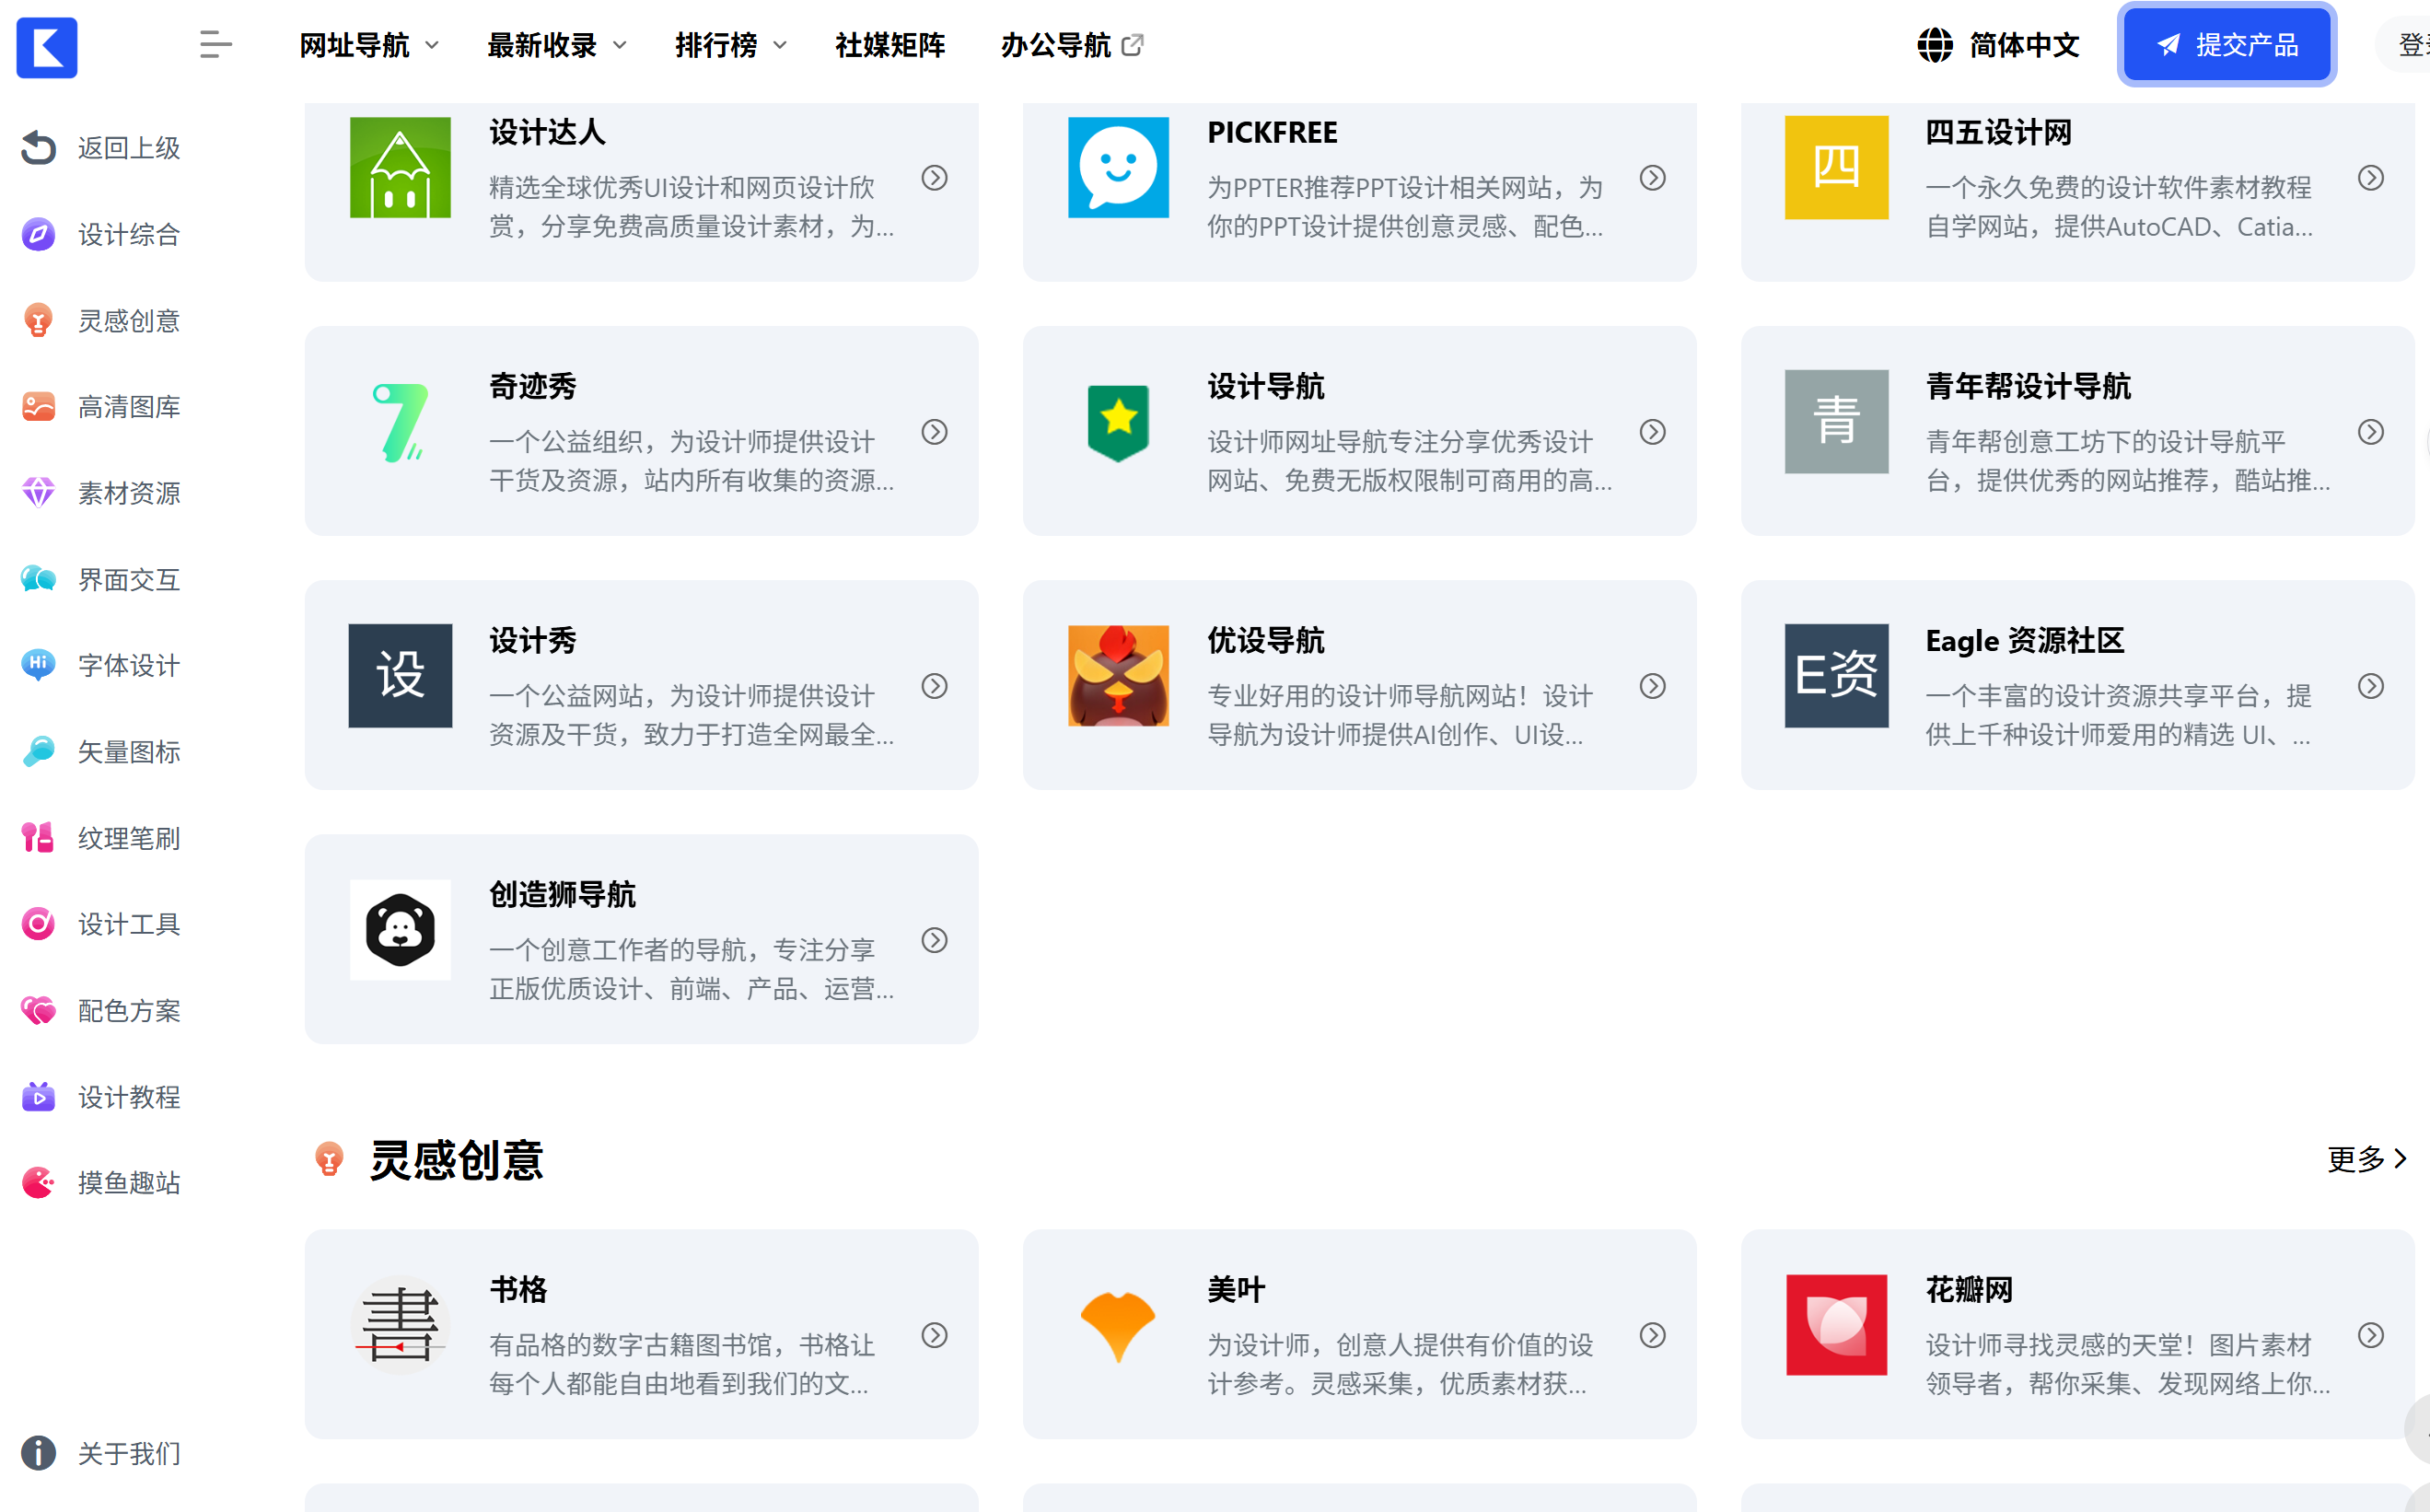Click the gray 青年帮设计导航 logo

[x=1837, y=422]
